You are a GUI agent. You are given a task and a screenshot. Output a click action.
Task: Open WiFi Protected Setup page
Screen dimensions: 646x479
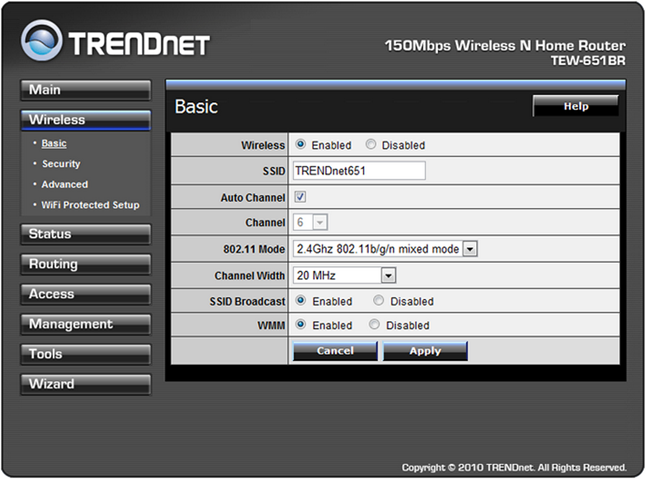90,205
